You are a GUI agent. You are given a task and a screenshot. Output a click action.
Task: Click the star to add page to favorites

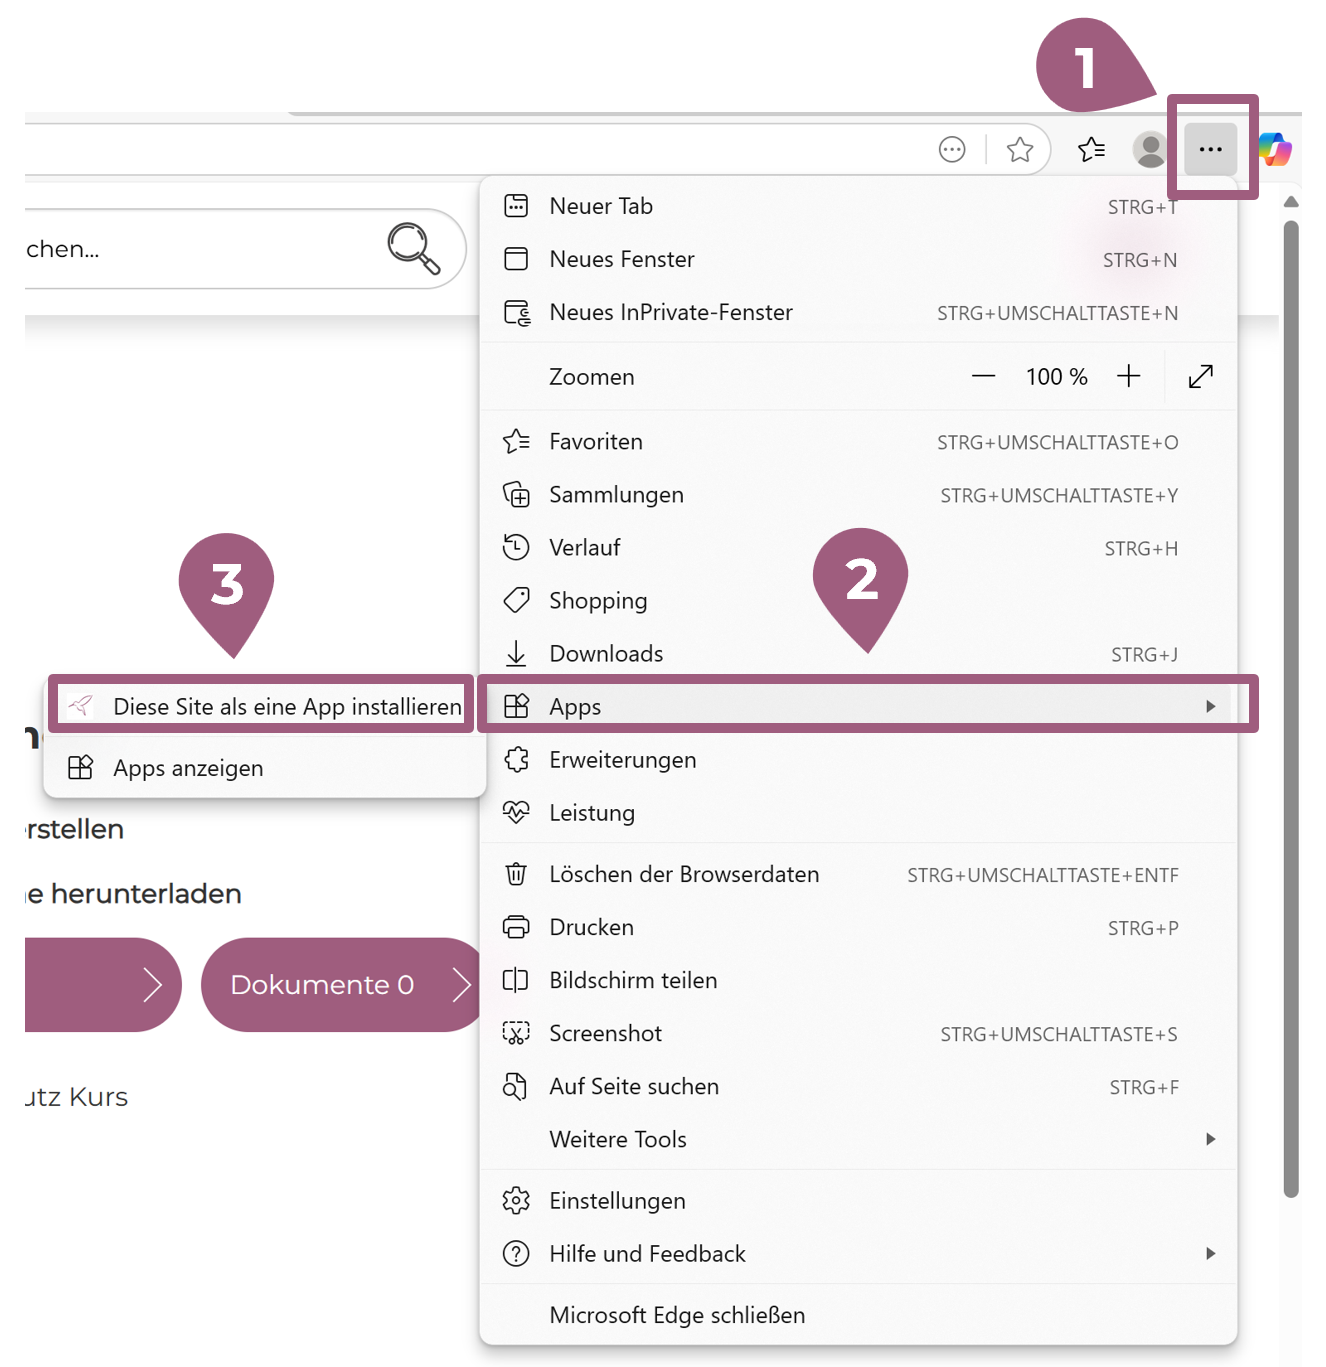[1019, 149]
